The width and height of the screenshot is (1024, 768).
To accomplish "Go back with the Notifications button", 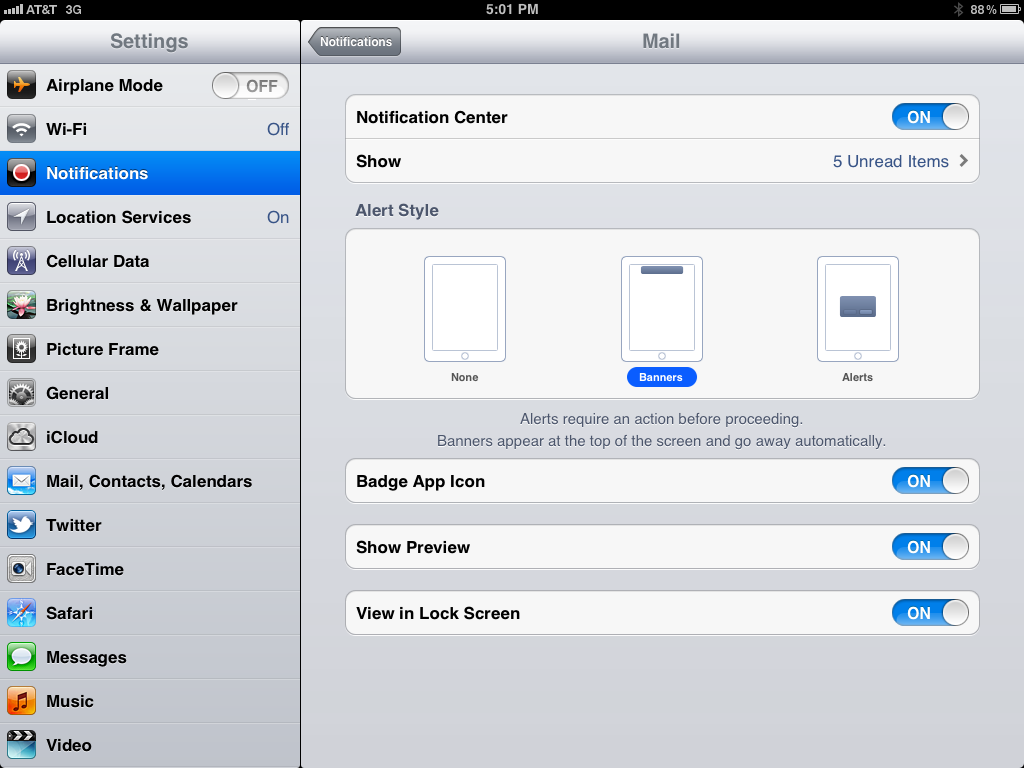I will click(355, 42).
